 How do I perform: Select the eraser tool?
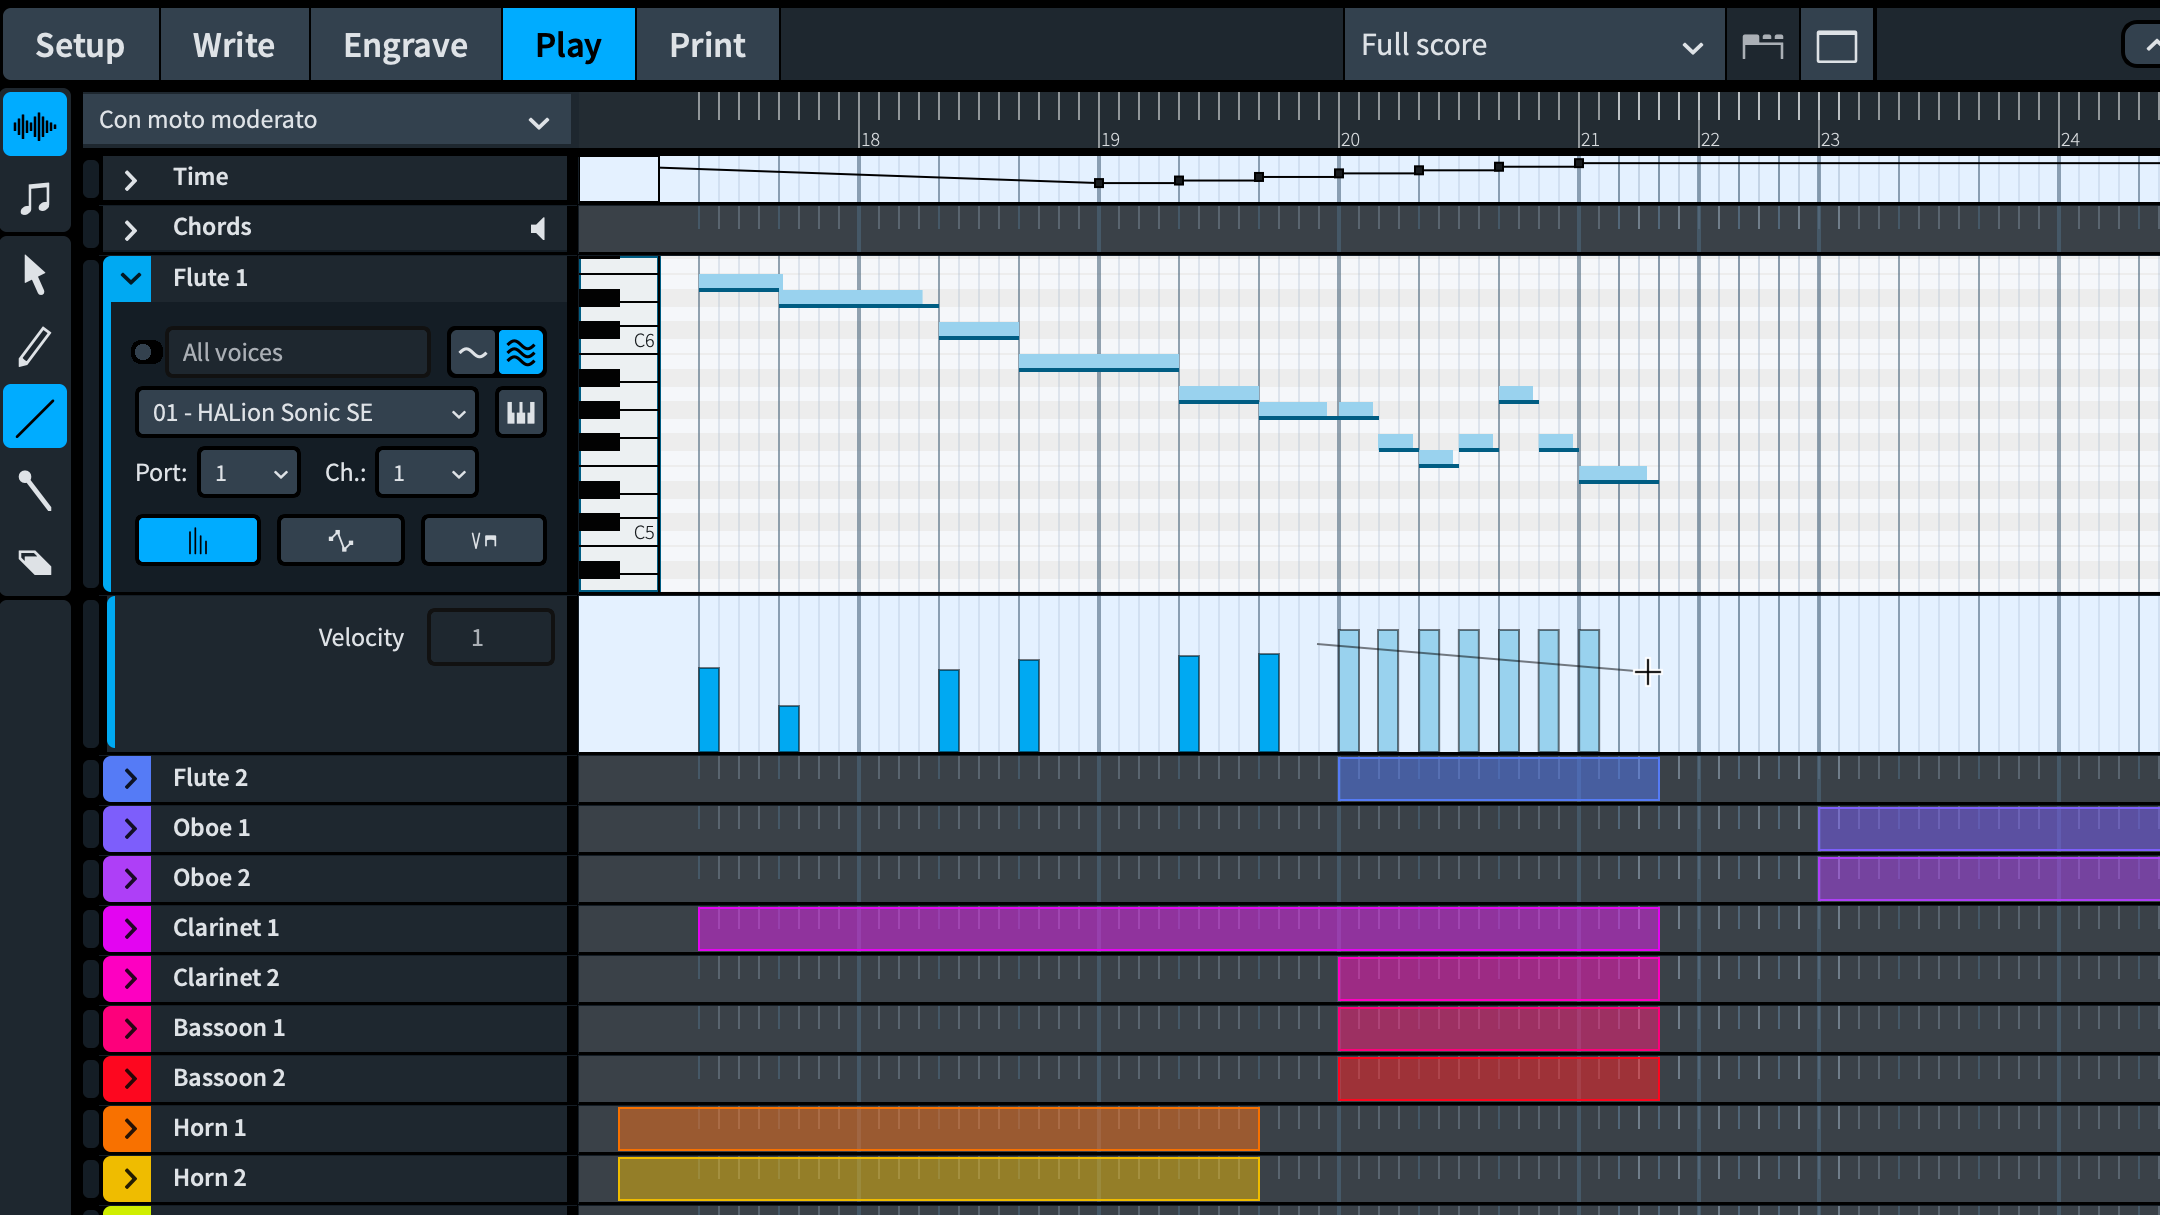click(x=35, y=562)
